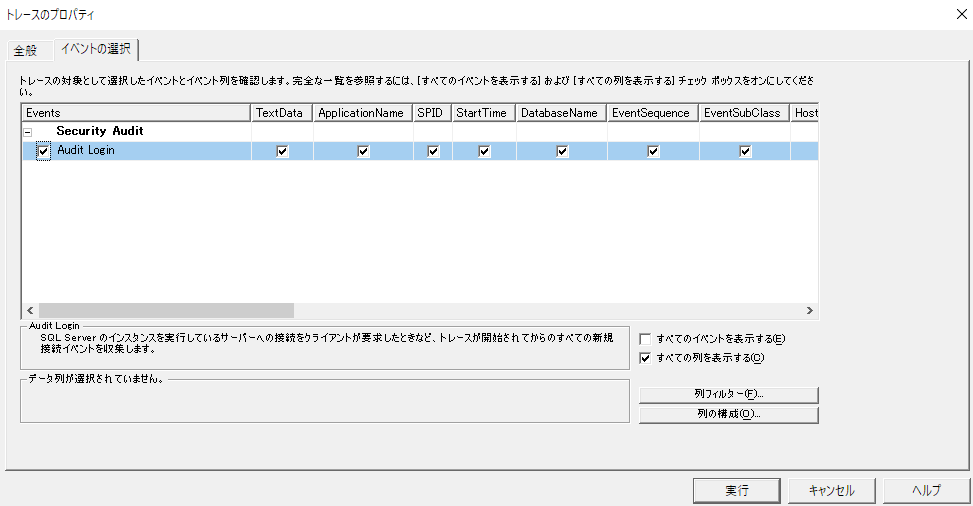Screen dimensions: 973x506
Task: Open 列フィルター(F)... dialog
Action: [x=729, y=394]
